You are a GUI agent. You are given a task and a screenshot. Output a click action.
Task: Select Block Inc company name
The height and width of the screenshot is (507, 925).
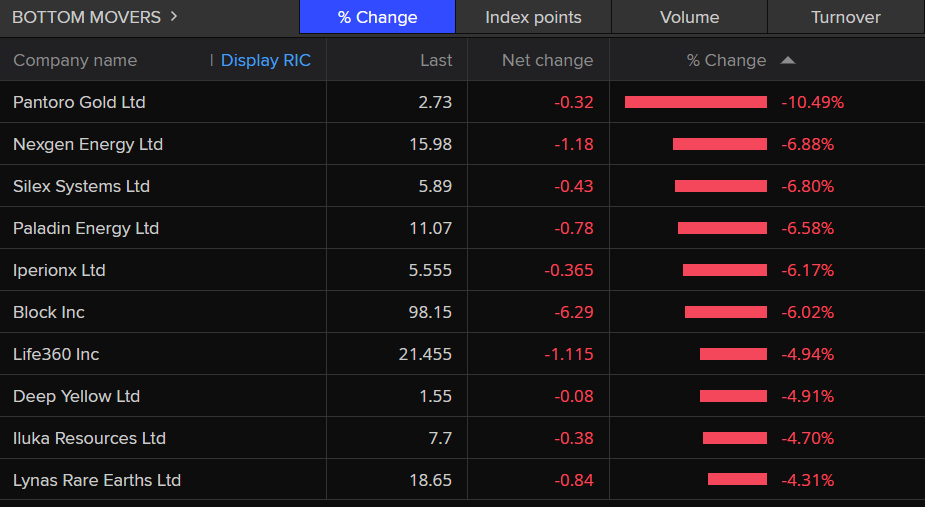49,312
